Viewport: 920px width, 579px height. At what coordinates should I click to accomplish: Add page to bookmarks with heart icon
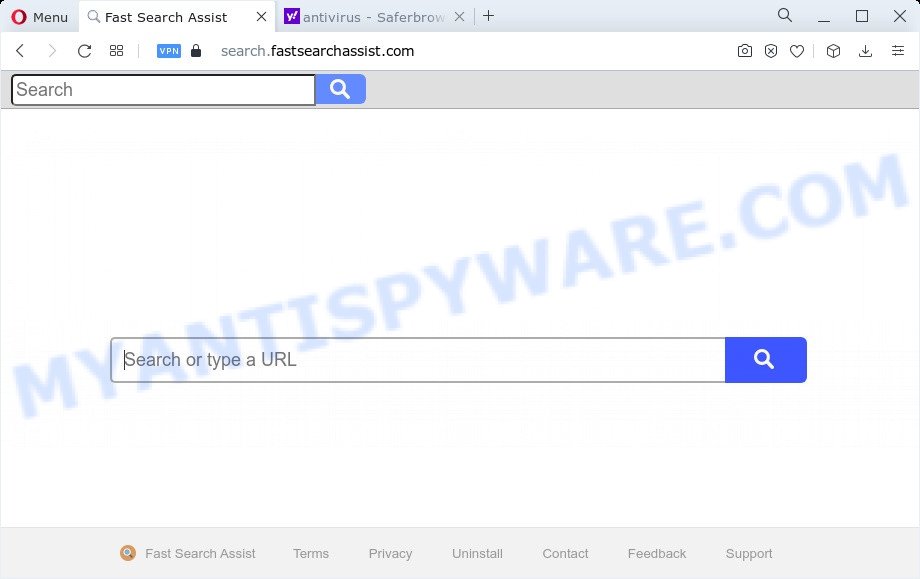coord(797,51)
